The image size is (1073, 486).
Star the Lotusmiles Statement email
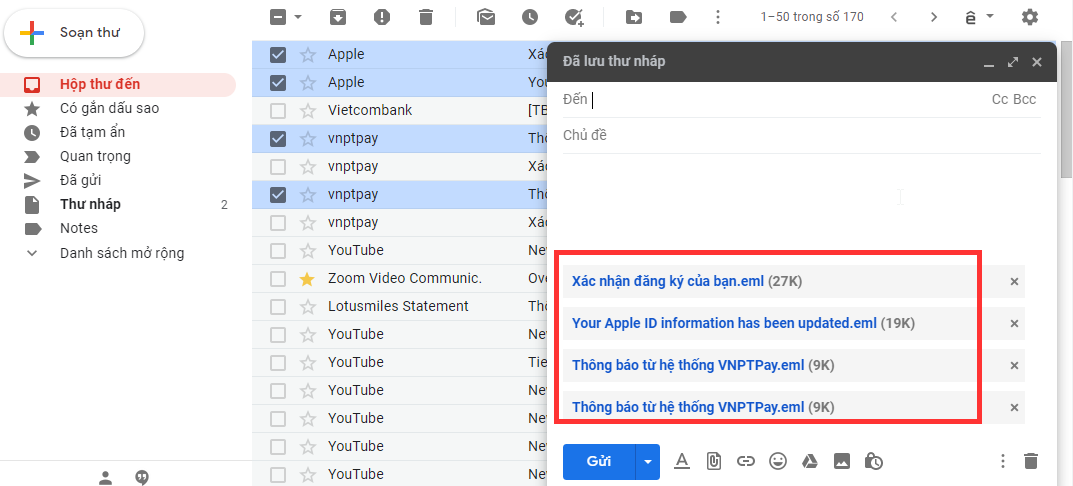click(x=307, y=306)
